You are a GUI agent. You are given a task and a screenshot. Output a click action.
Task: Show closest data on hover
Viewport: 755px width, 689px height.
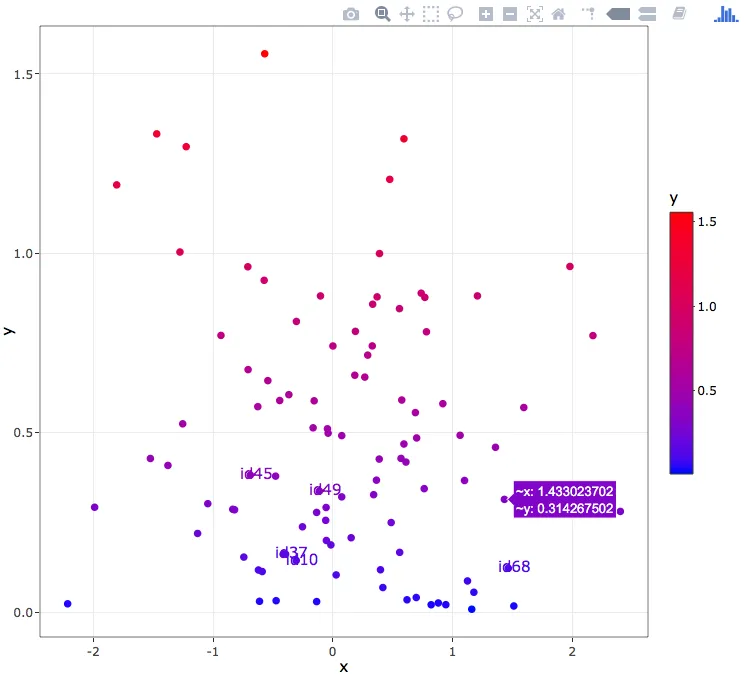point(618,14)
